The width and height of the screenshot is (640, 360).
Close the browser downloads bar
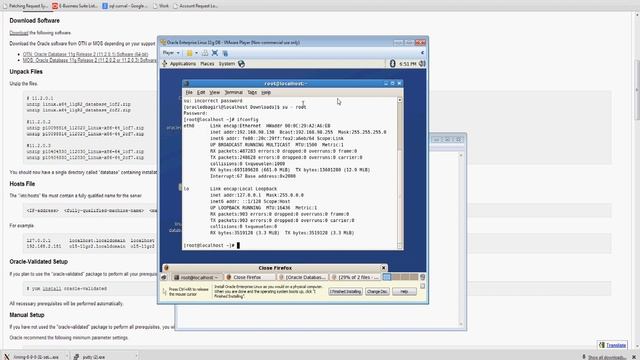point(634,357)
